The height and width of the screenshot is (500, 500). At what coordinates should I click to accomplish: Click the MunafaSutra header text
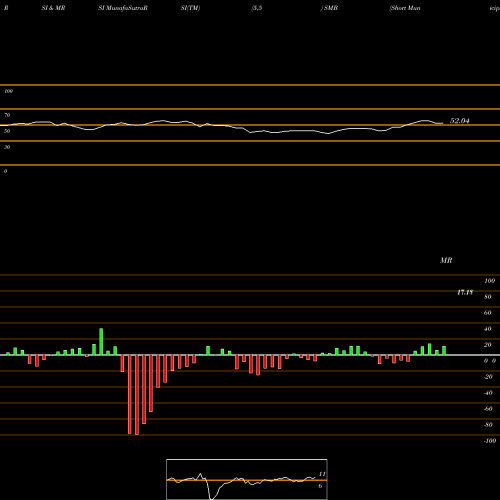click(123, 8)
